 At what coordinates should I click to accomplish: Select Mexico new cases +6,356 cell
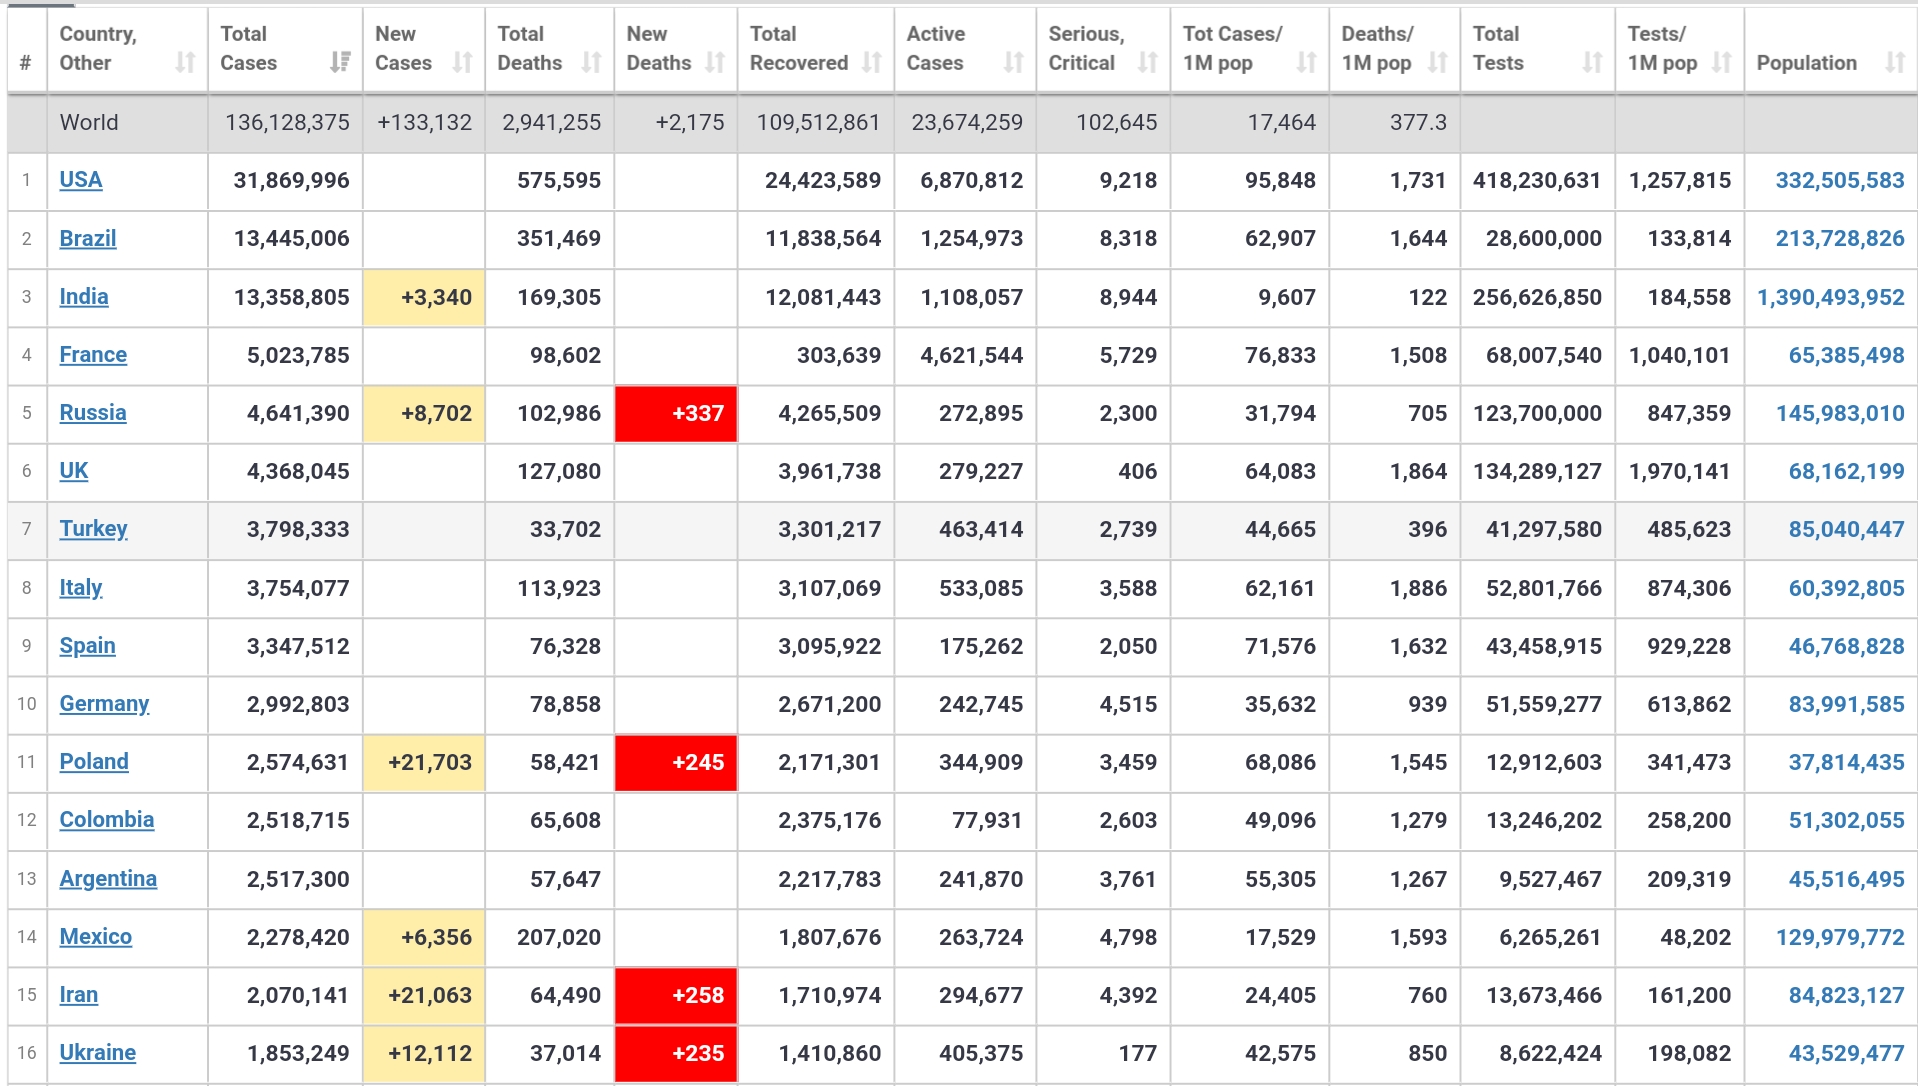tap(424, 937)
